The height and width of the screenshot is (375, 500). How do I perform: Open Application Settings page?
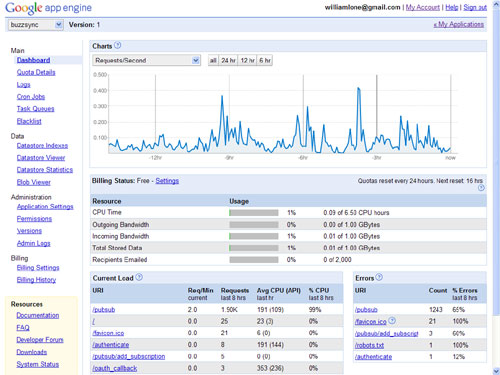(x=45, y=207)
